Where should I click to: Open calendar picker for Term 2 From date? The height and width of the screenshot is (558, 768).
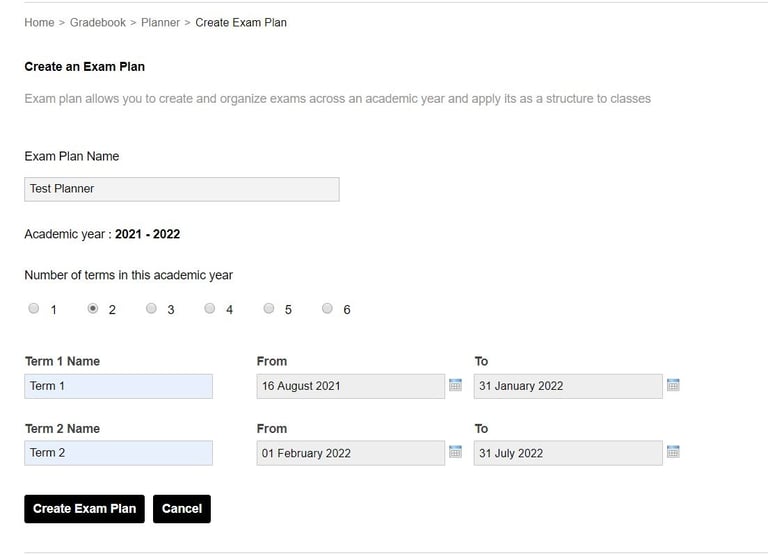coord(456,452)
